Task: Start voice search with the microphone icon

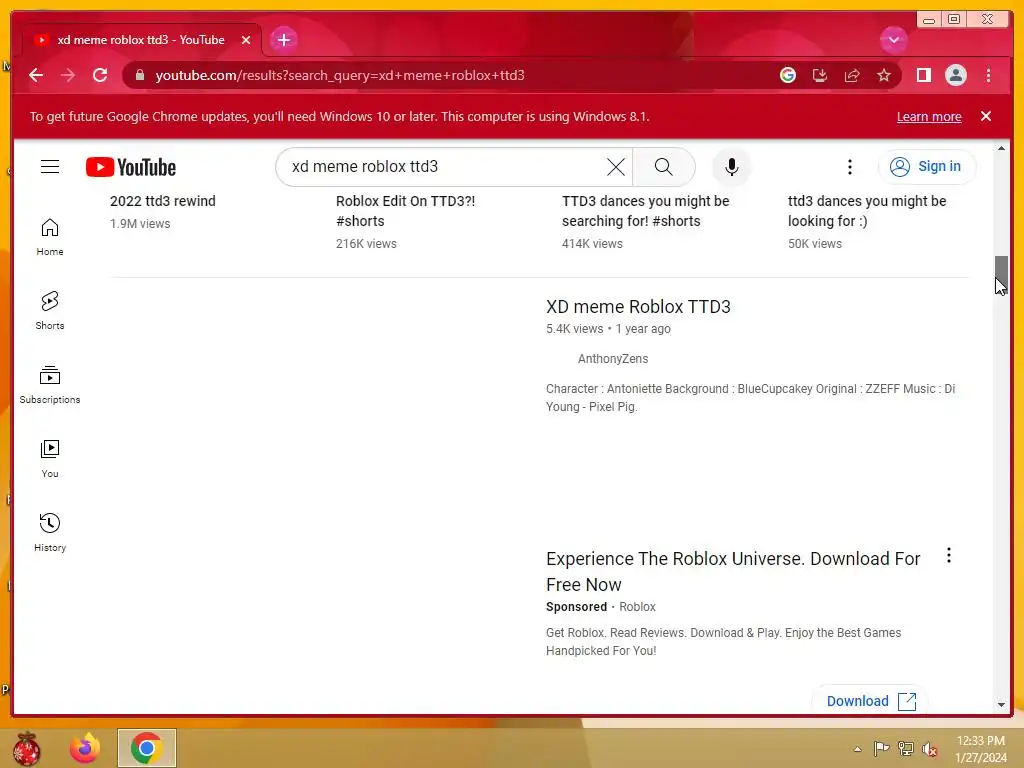Action: [731, 167]
